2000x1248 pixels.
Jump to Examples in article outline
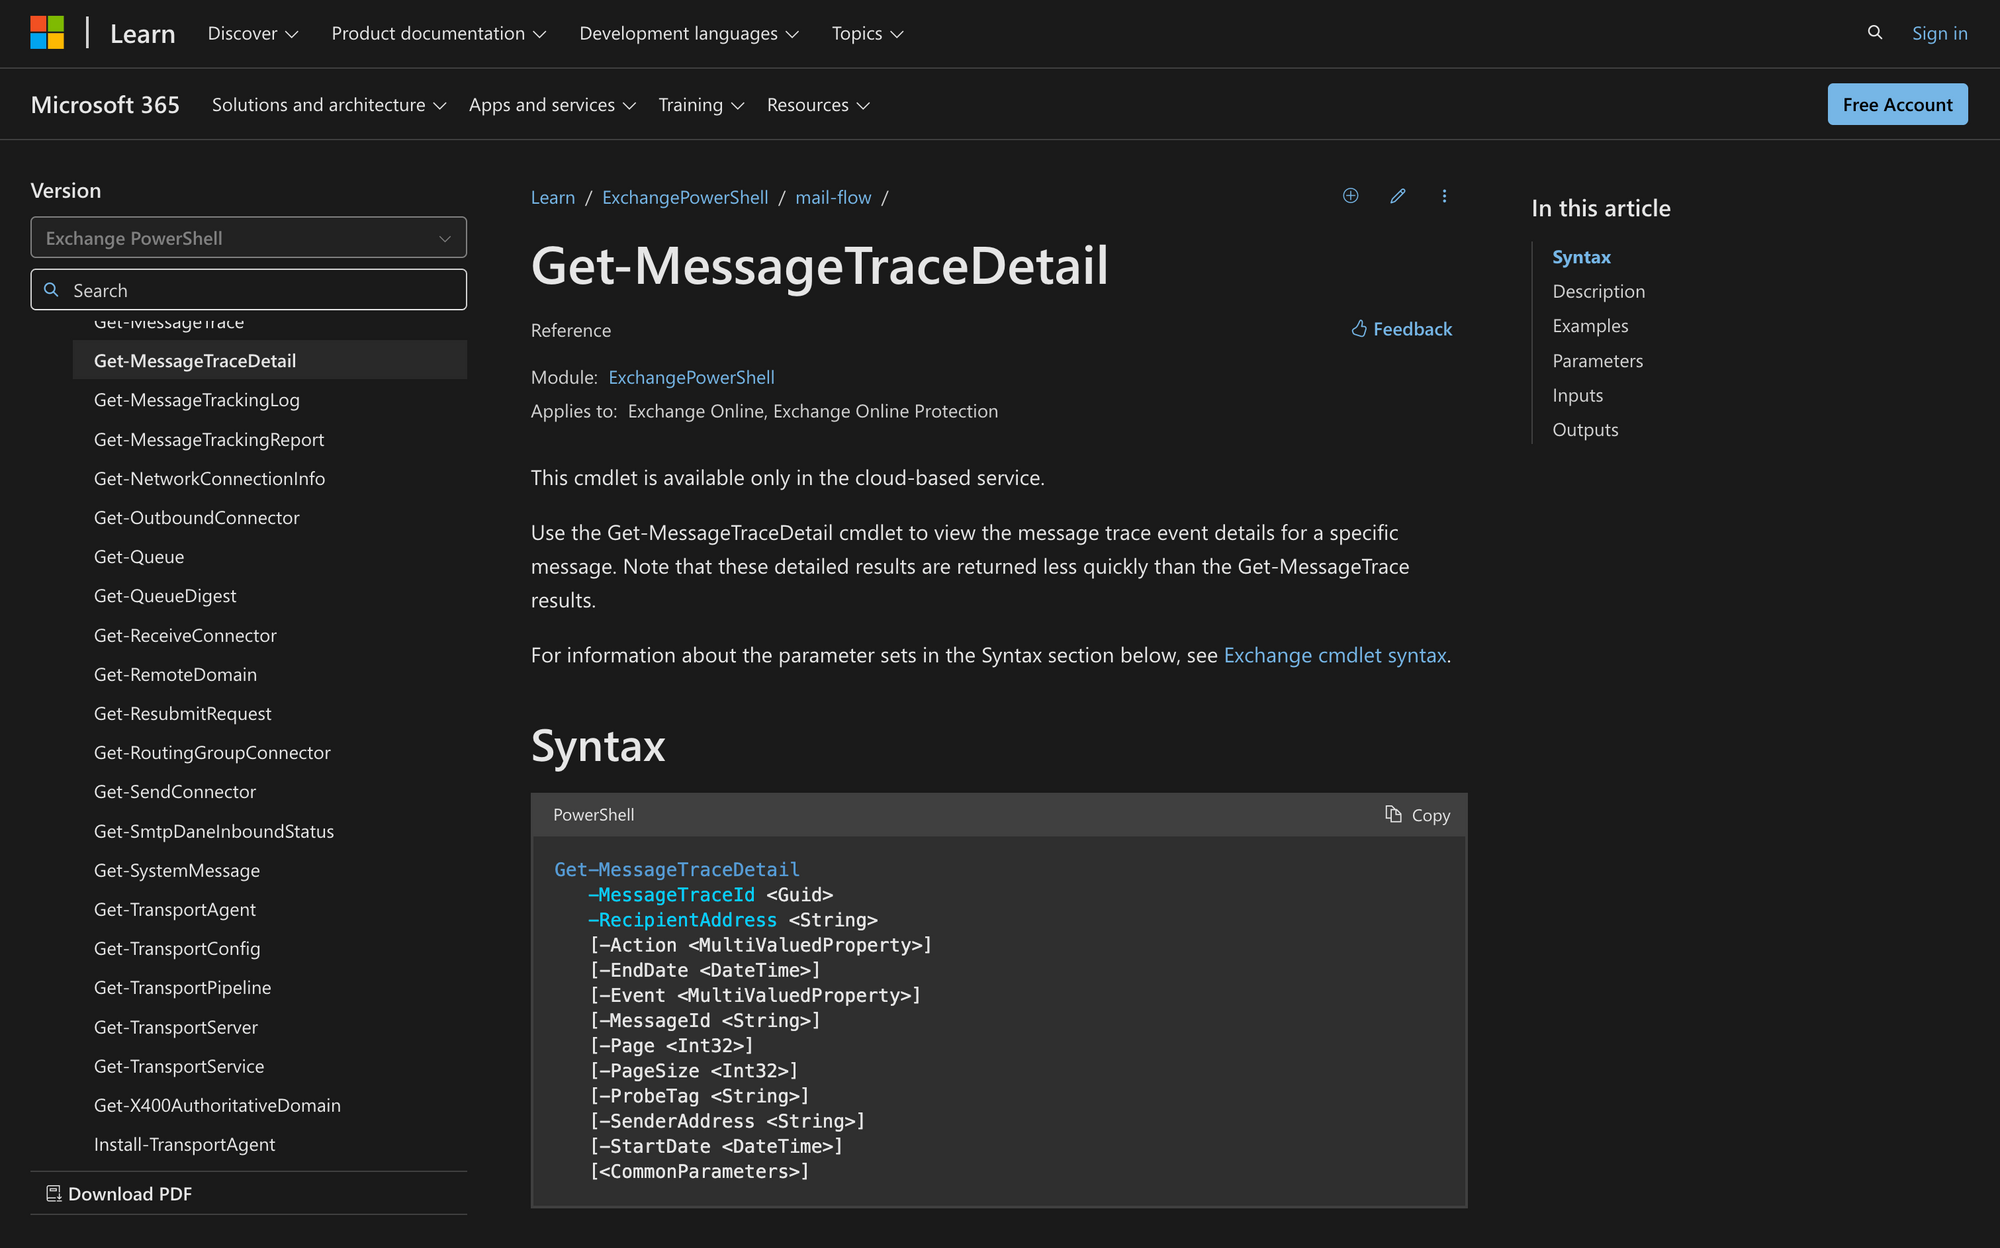click(1590, 326)
